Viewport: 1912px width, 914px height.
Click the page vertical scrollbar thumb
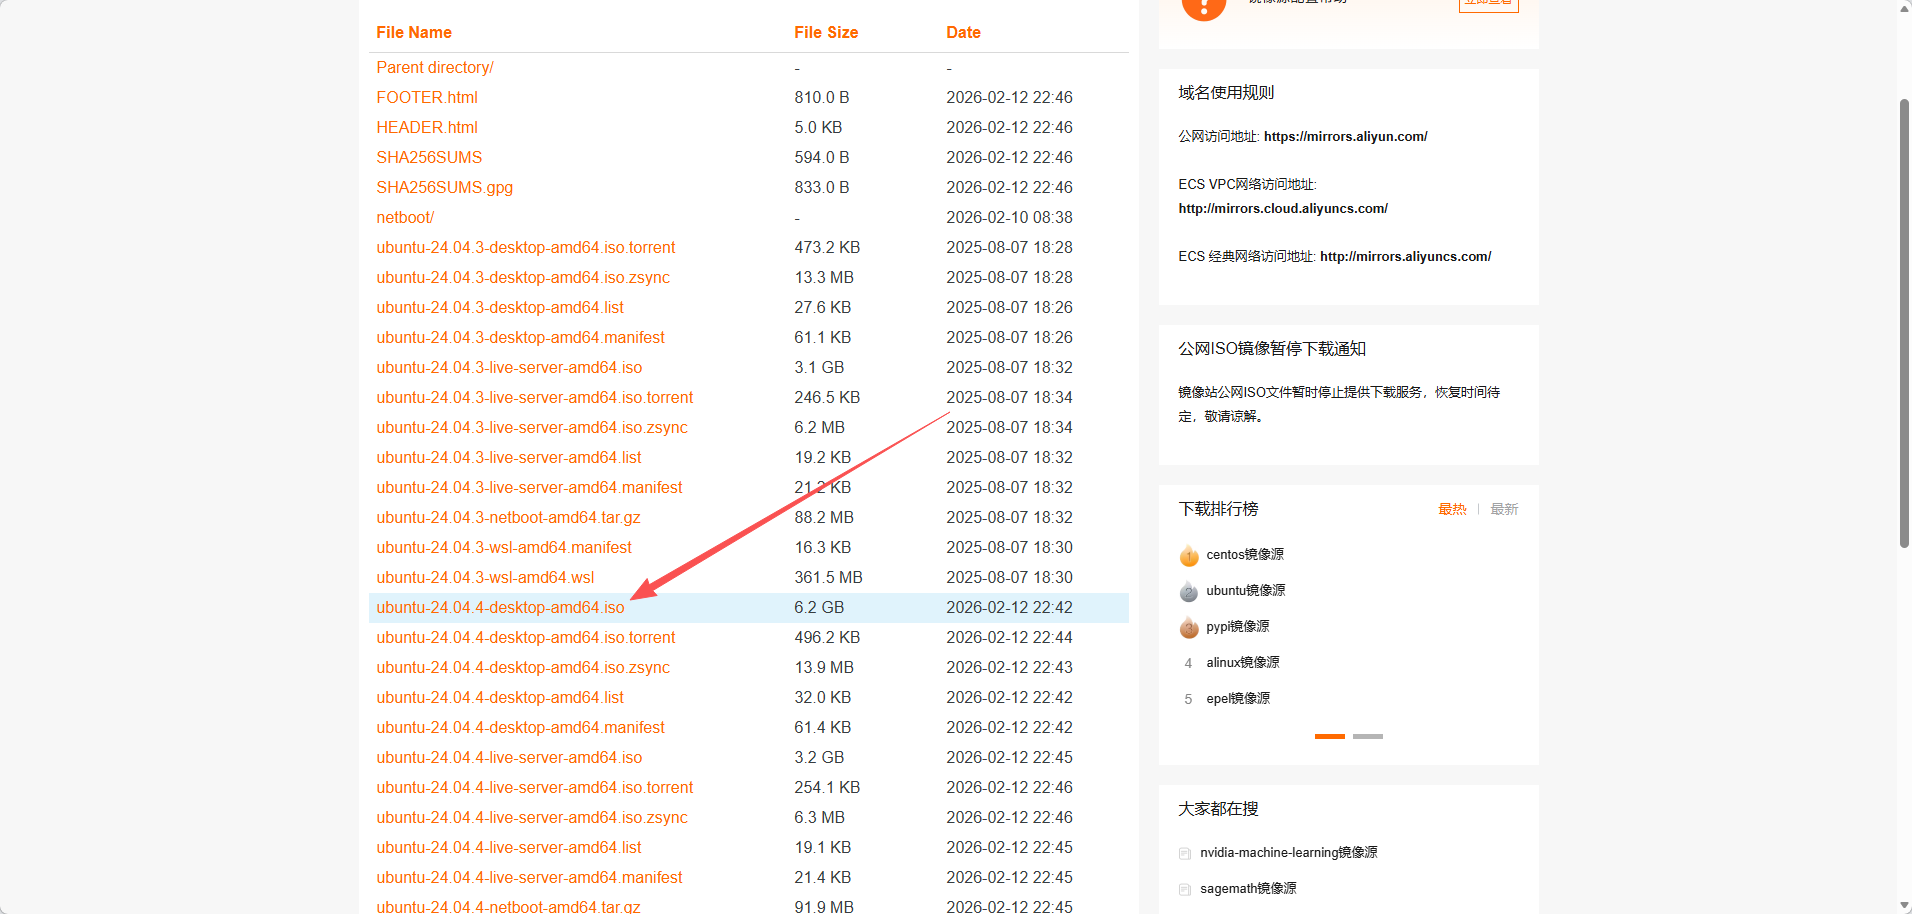click(1904, 323)
